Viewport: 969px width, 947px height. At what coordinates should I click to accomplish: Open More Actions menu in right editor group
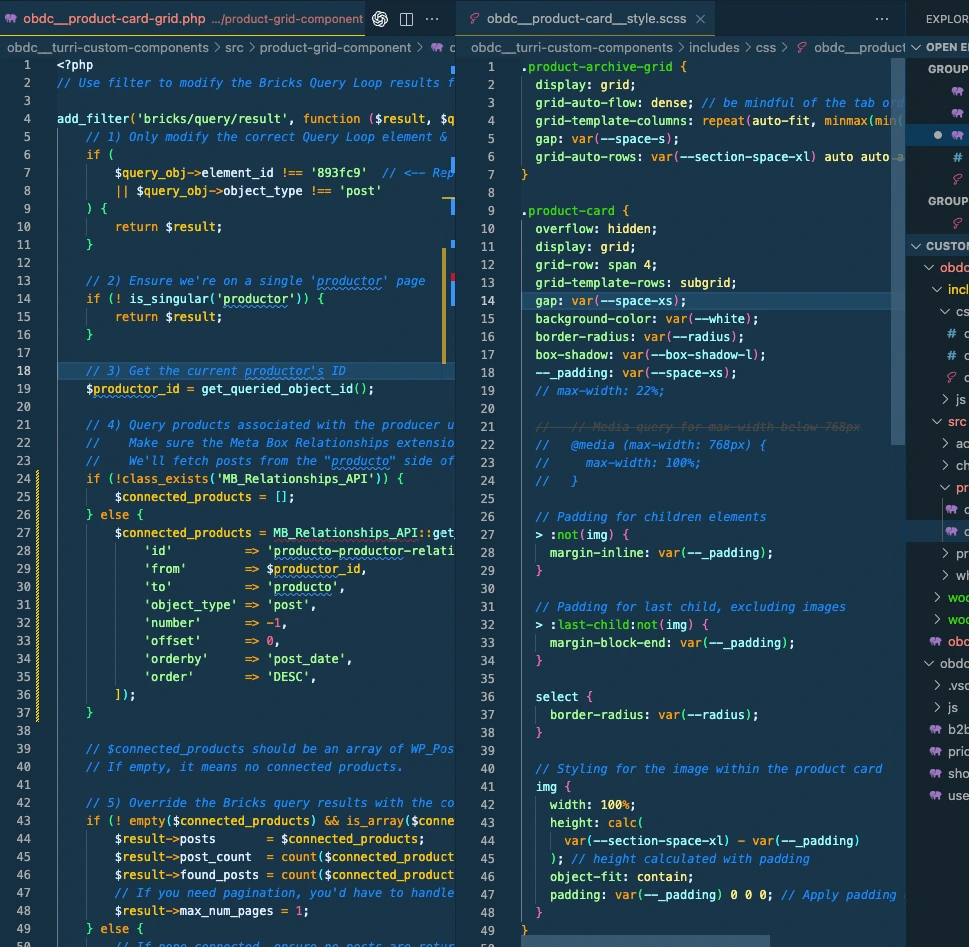pyautogui.click(x=882, y=19)
